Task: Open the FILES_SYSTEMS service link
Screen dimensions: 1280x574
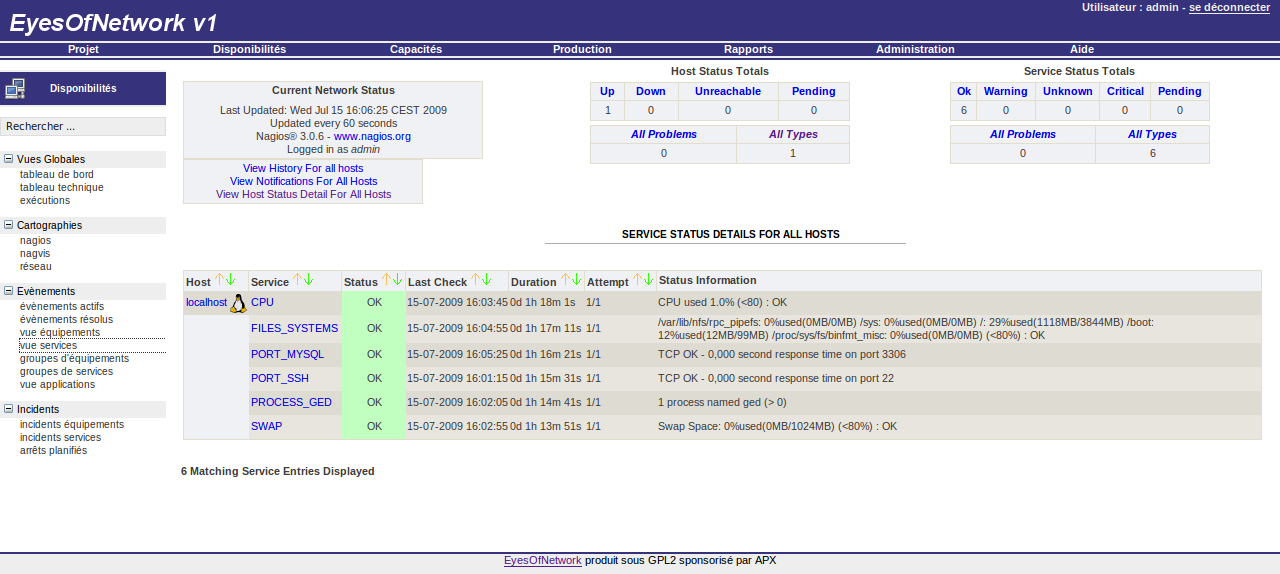Action: tap(294, 328)
